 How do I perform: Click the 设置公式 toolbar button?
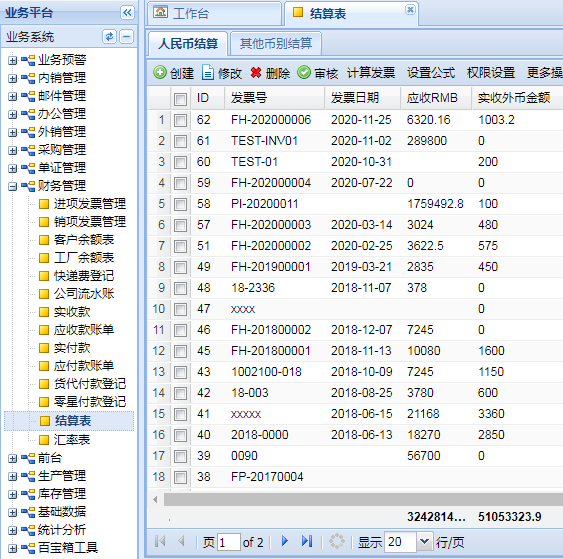click(x=431, y=73)
